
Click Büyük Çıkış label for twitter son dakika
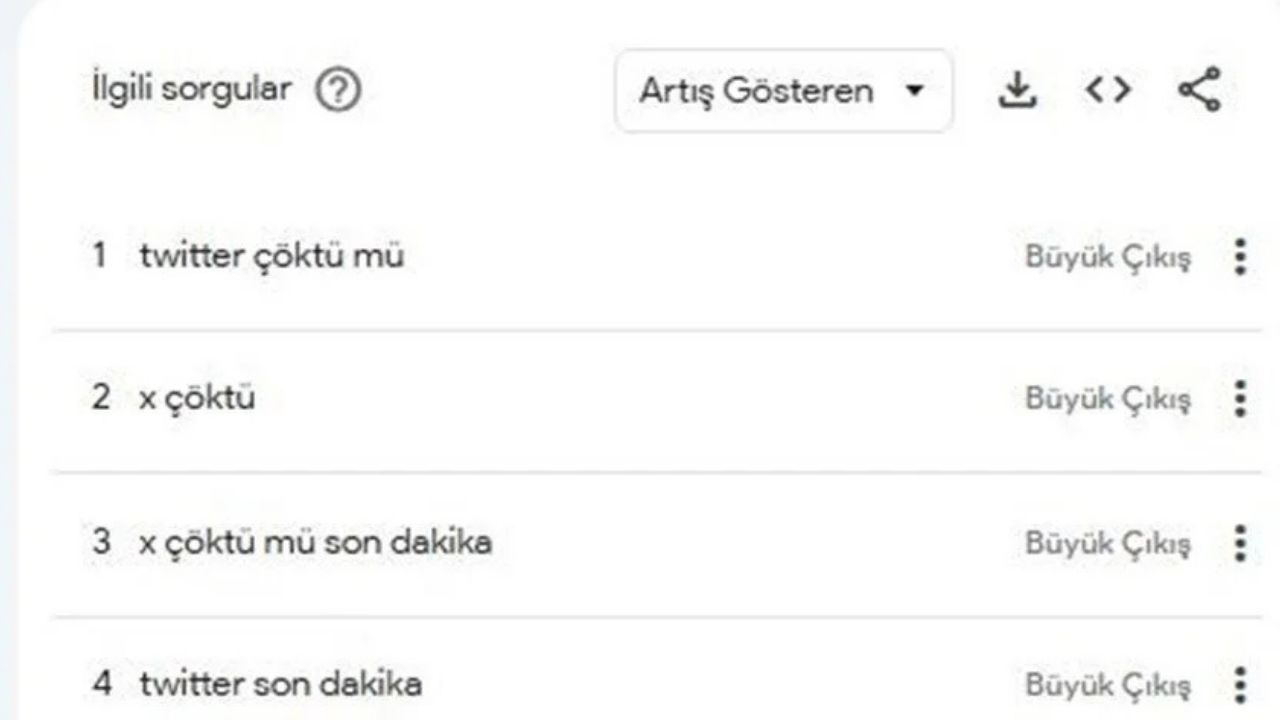click(x=1108, y=686)
